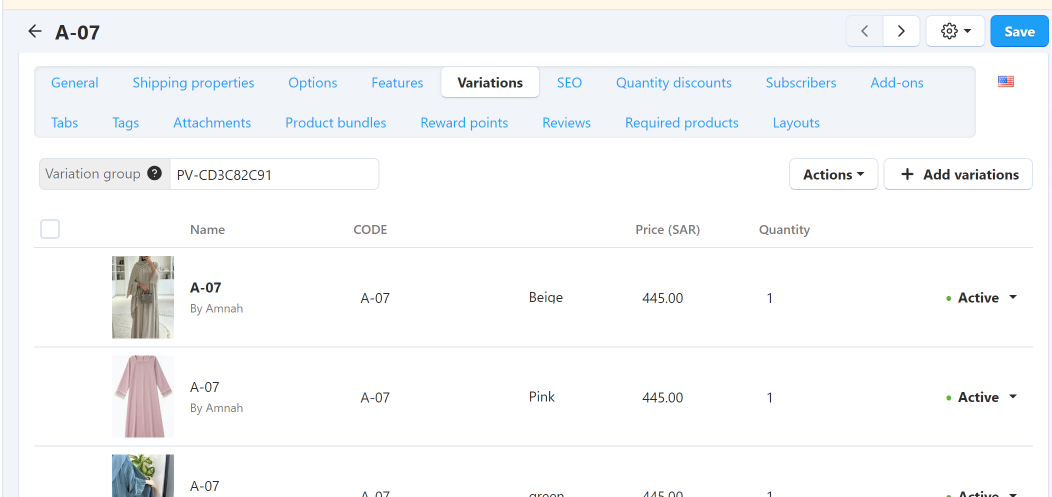This screenshot has height=497, width=1052.
Task: Tick the select-all checkbox in table header
Action: 50,229
